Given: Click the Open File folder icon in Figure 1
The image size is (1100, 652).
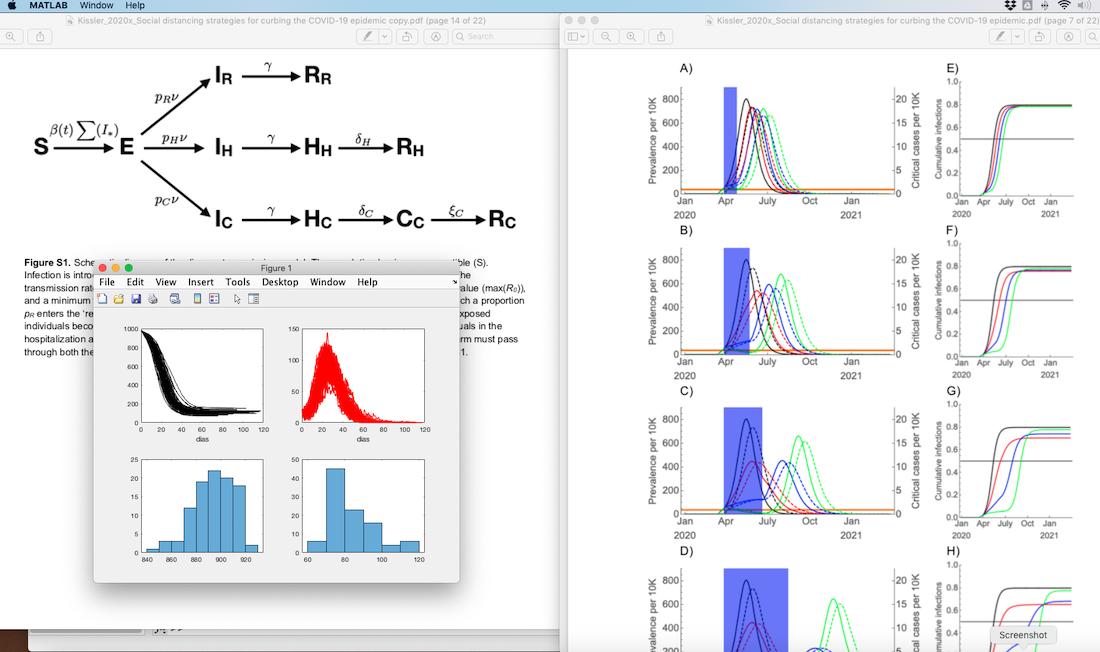Looking at the screenshot, I should [119, 299].
